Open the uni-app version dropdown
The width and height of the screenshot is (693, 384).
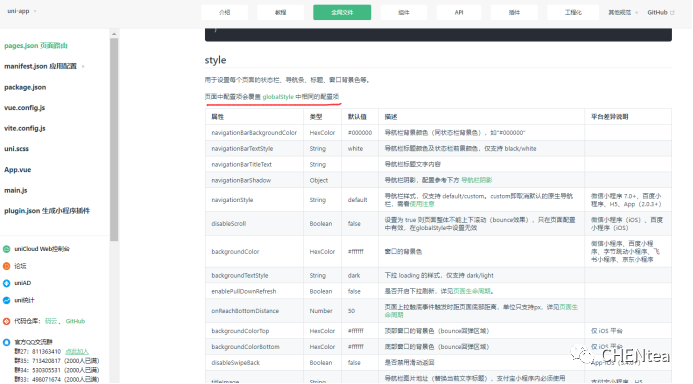(x=22, y=11)
